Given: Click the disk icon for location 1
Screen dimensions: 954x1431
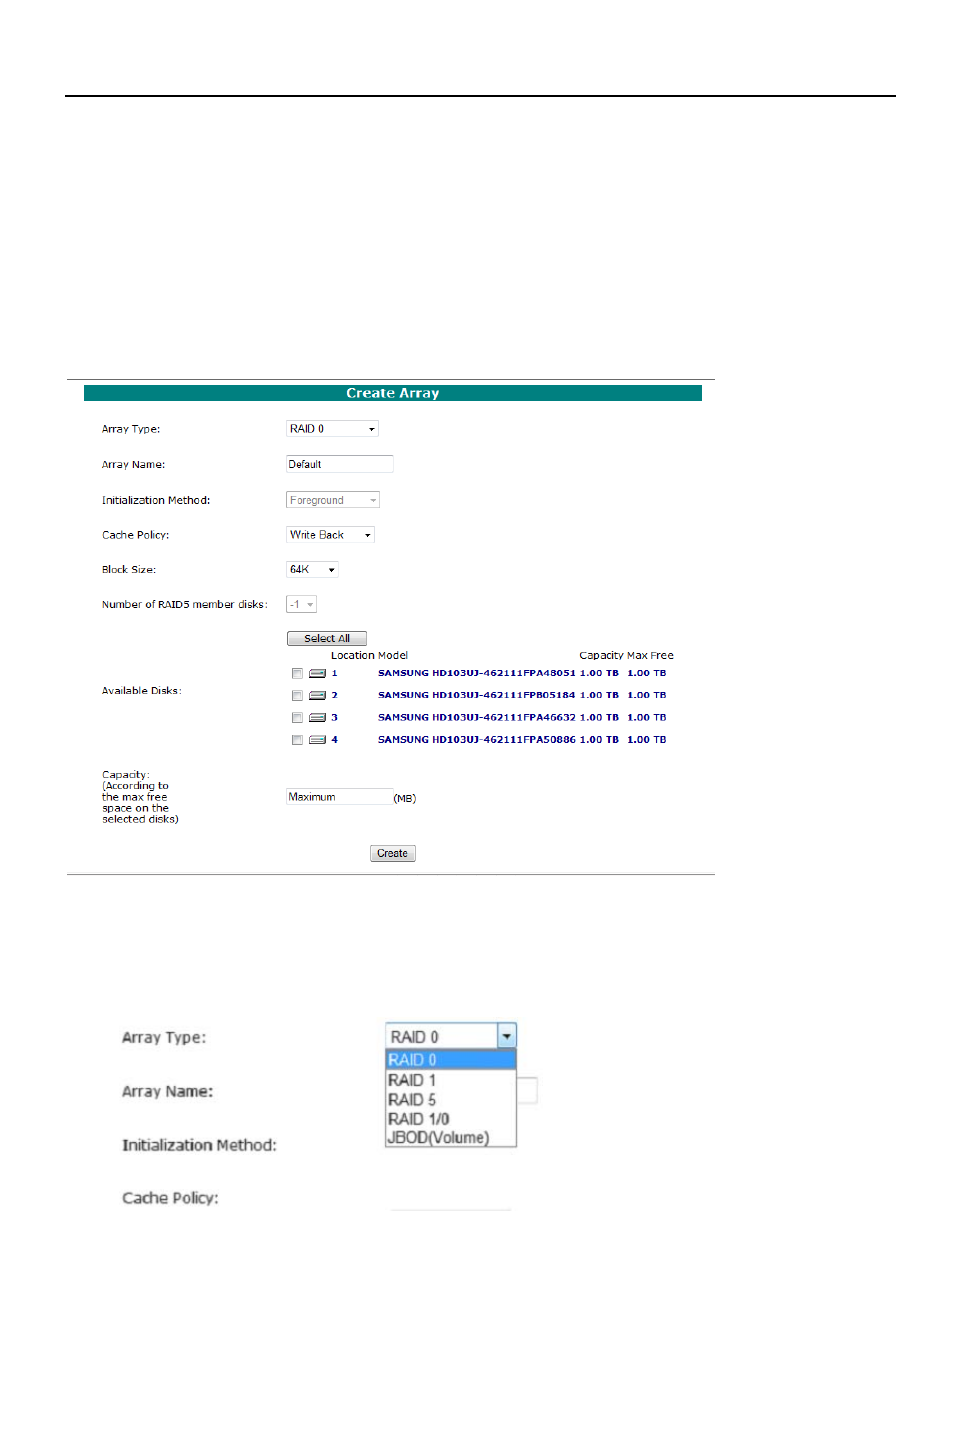Looking at the screenshot, I should (x=317, y=674).
